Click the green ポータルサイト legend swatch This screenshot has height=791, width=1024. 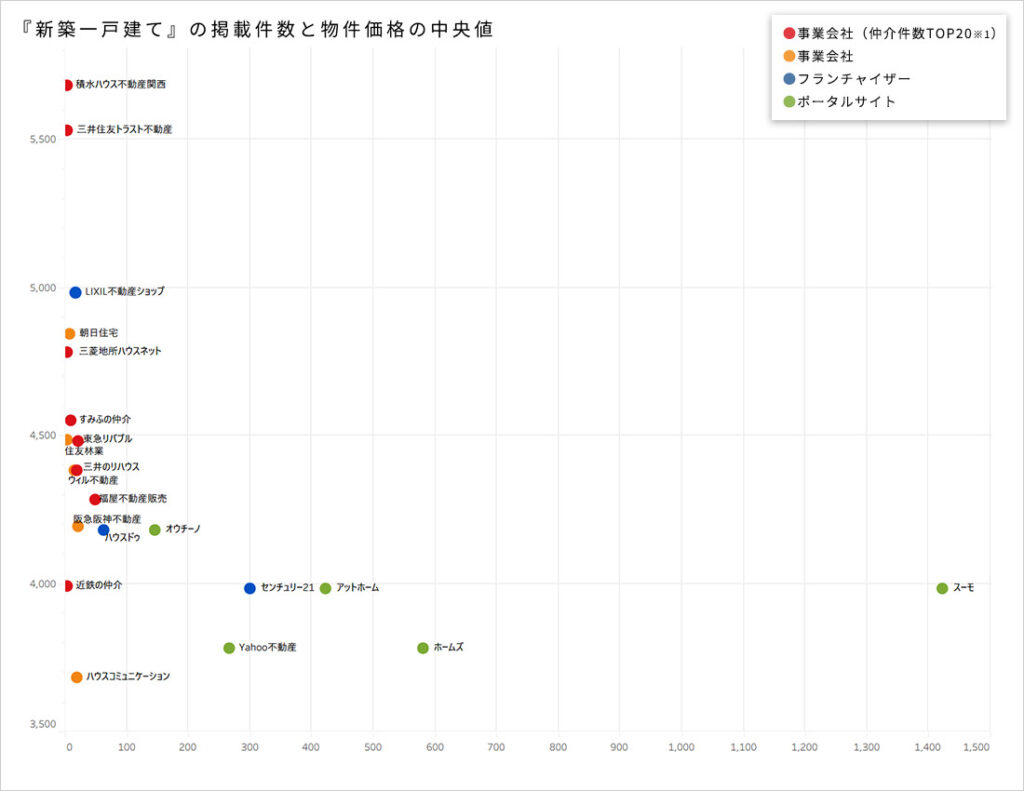(788, 101)
